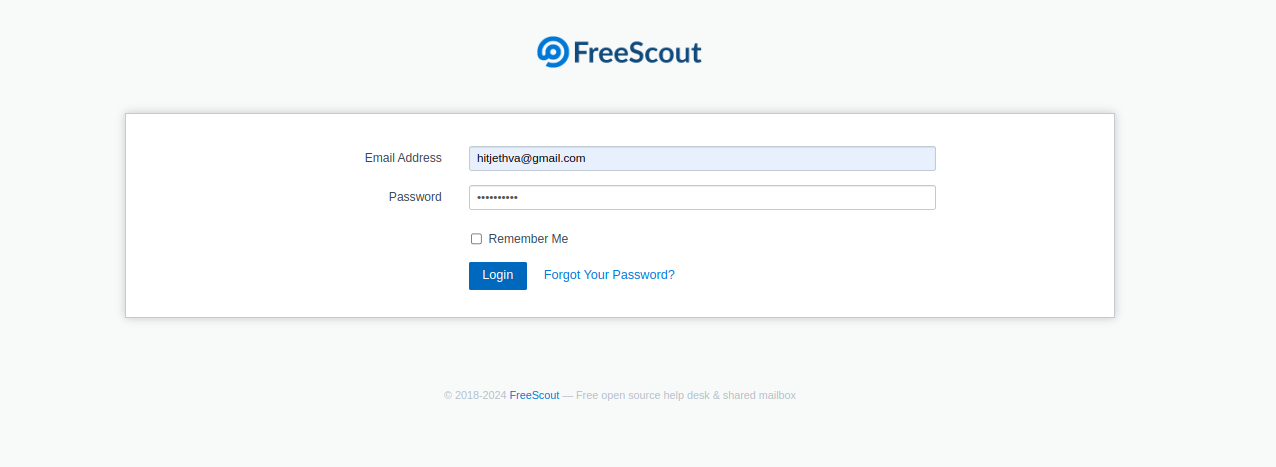Click the Password field label

tap(415, 197)
